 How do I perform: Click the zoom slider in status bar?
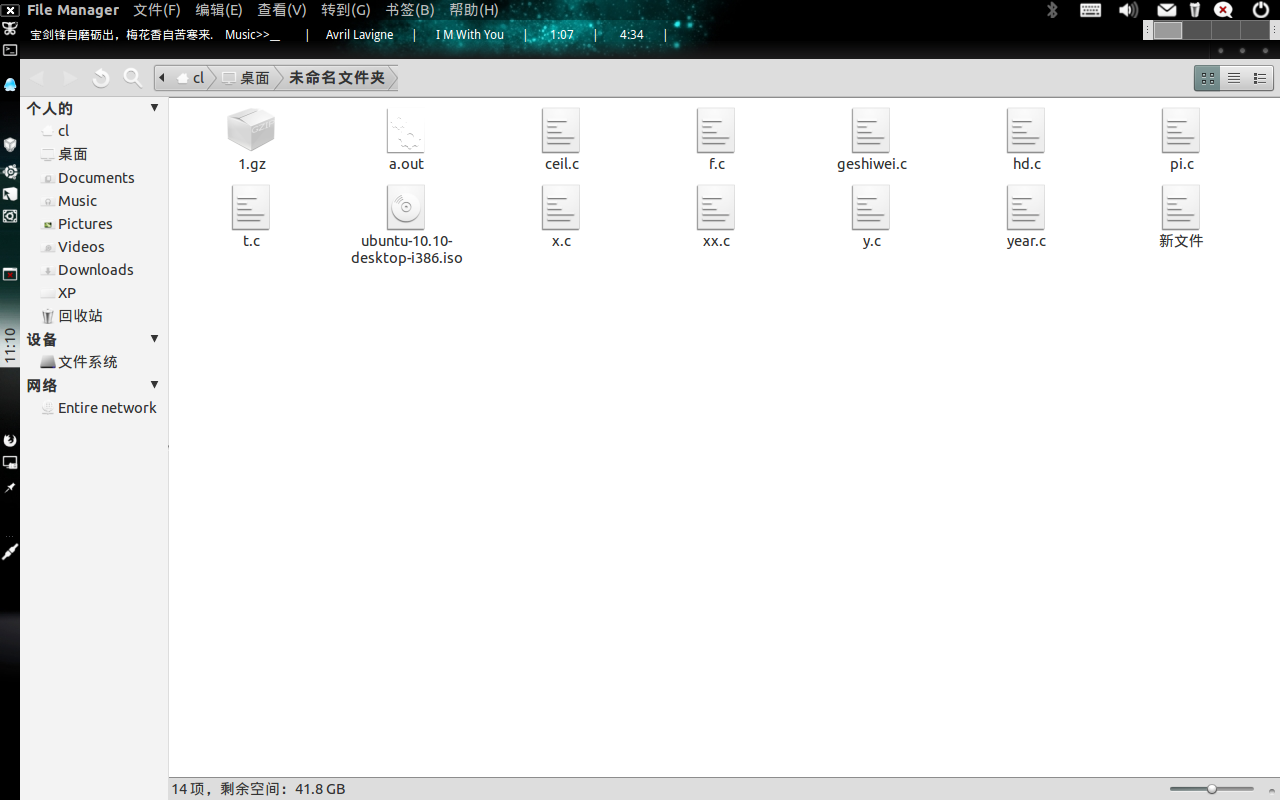pos(1212,789)
